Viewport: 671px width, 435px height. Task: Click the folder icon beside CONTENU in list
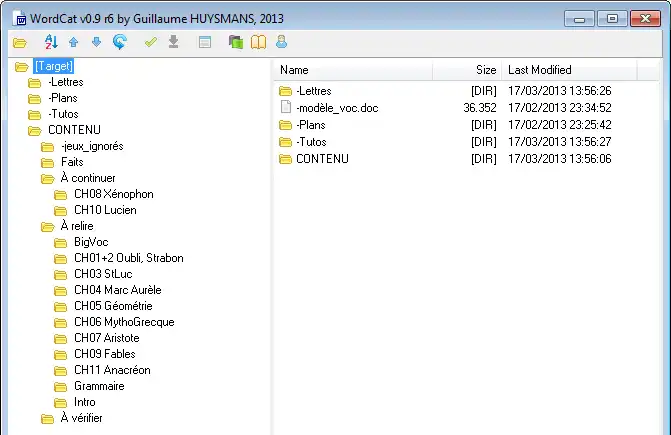[x=285, y=159]
